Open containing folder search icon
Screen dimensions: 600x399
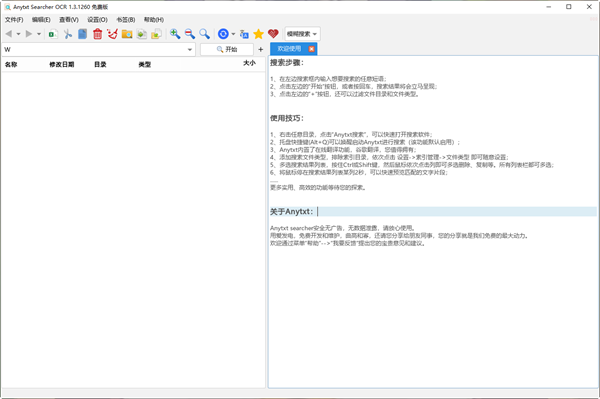click(127, 34)
